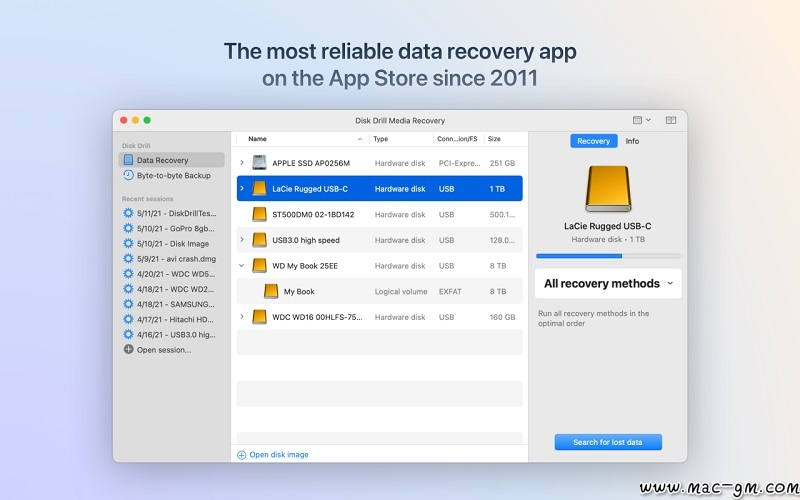
Task: Expand the APPLE SSD AP0256M row
Action: pyautogui.click(x=242, y=163)
